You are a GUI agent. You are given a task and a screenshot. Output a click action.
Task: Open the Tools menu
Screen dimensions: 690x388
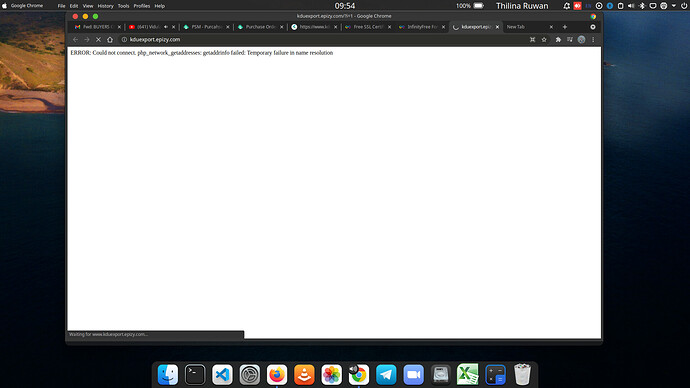(x=124, y=6)
